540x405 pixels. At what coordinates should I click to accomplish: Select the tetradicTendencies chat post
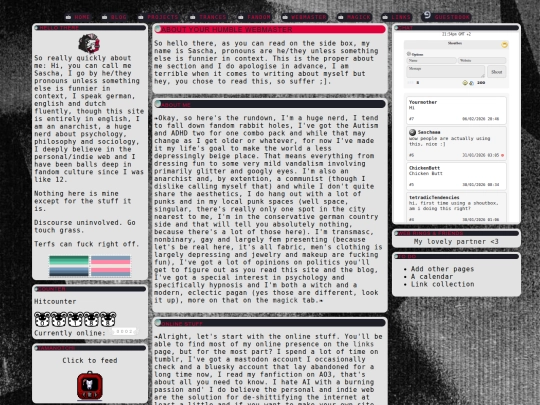(456, 208)
